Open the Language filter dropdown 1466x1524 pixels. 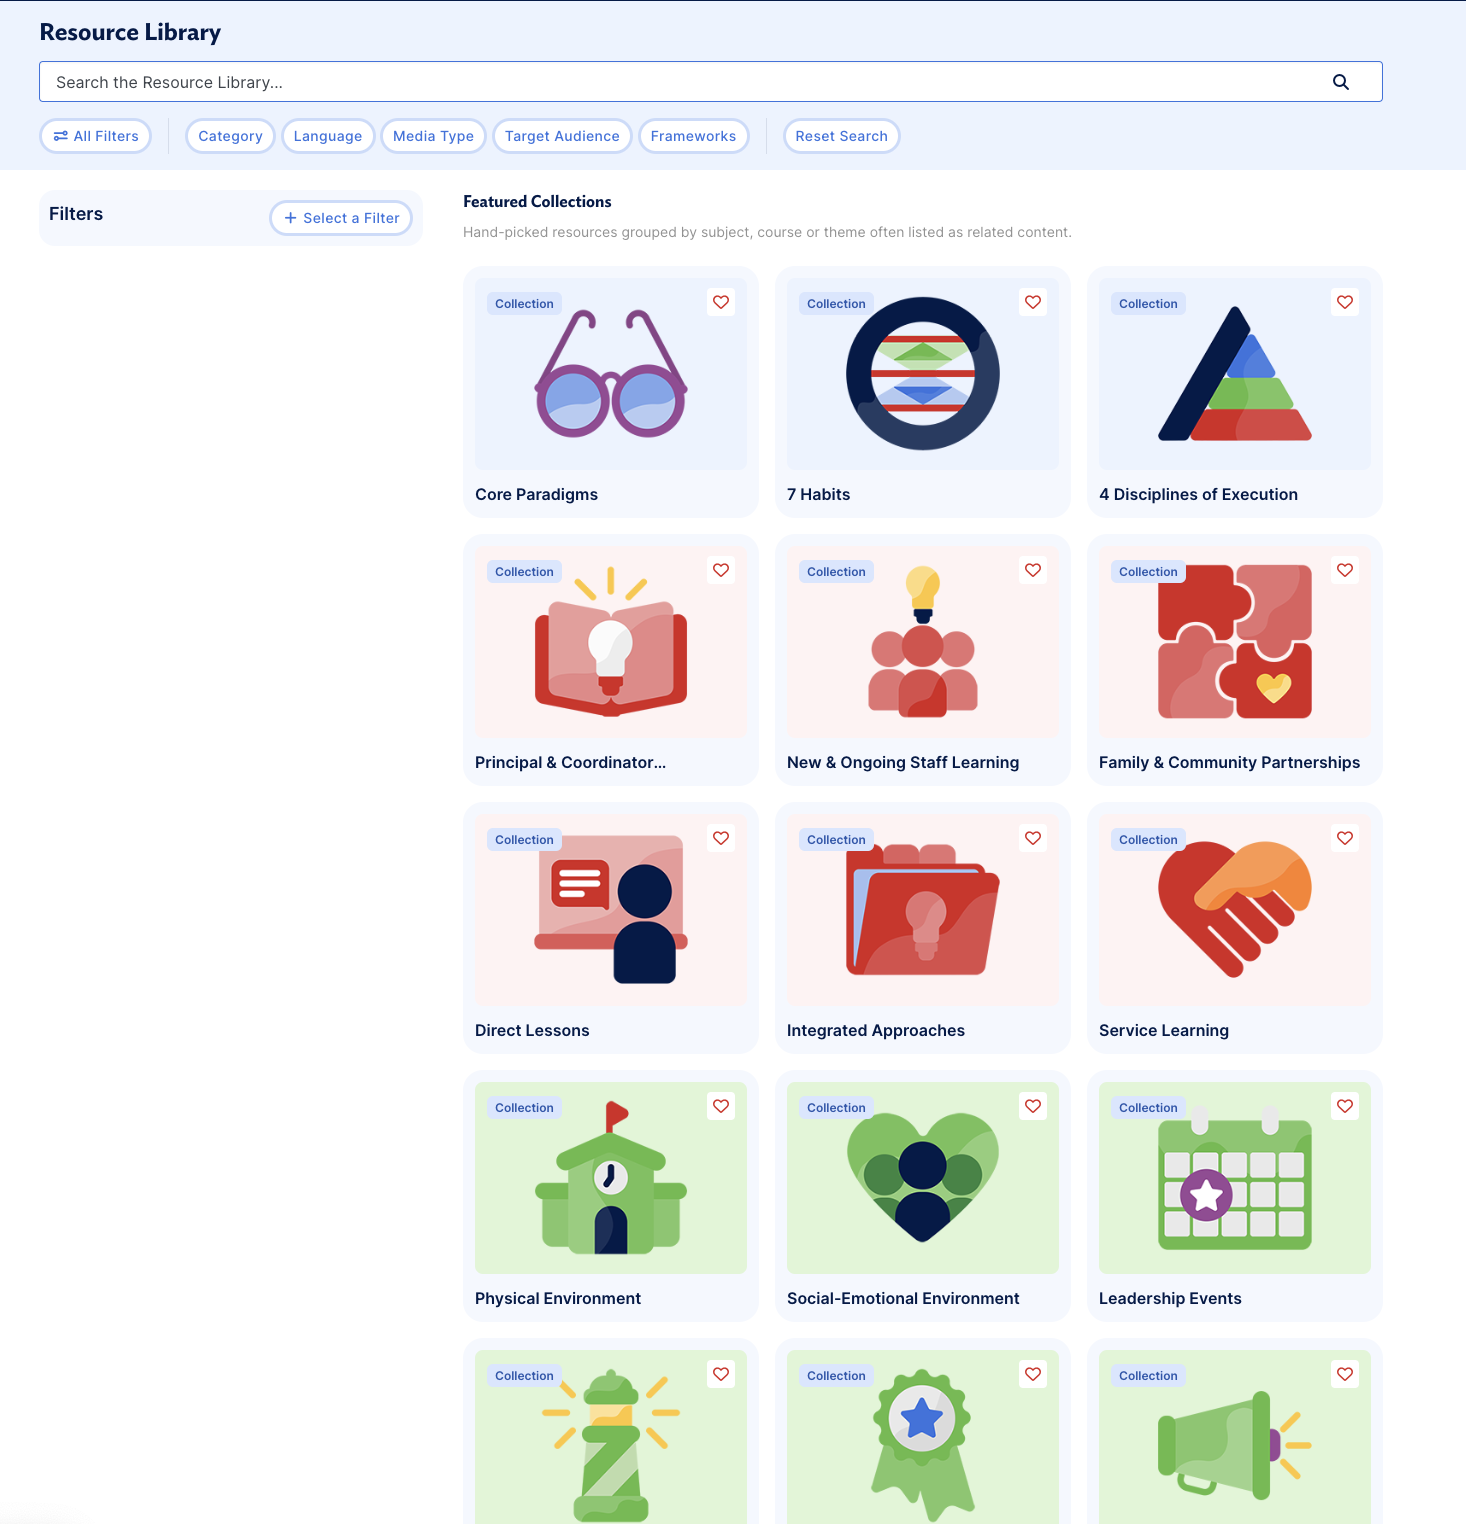(328, 136)
